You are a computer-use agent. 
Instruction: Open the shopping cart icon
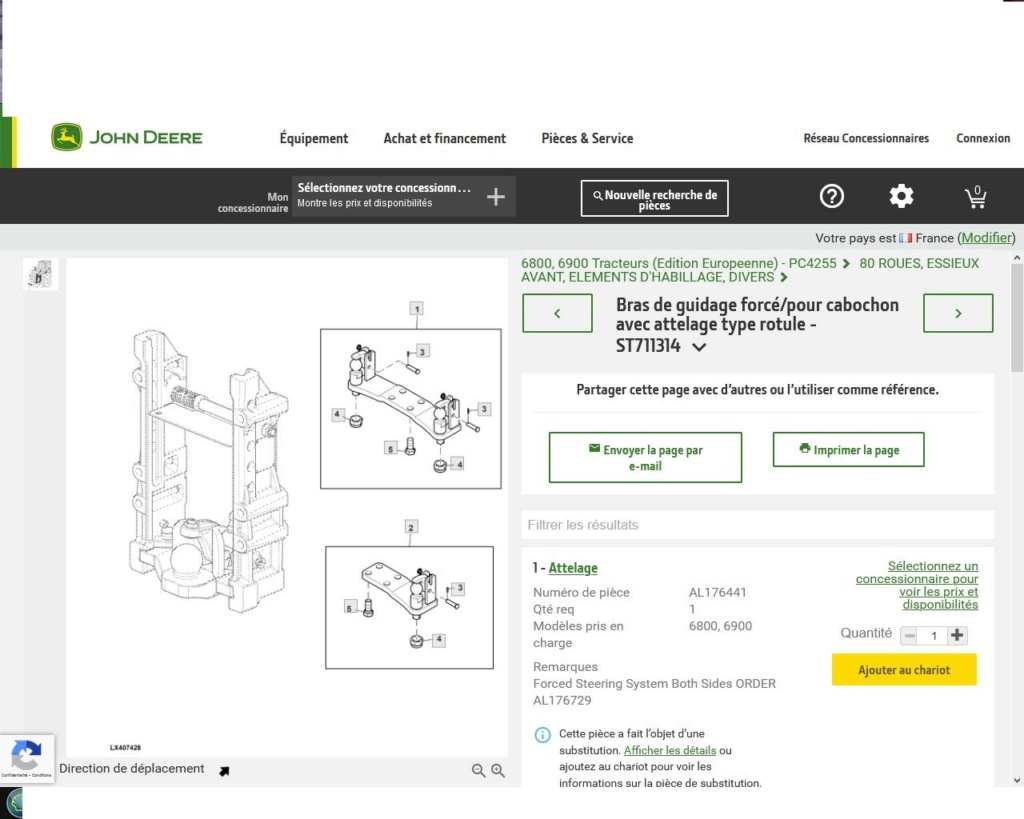(x=976, y=197)
